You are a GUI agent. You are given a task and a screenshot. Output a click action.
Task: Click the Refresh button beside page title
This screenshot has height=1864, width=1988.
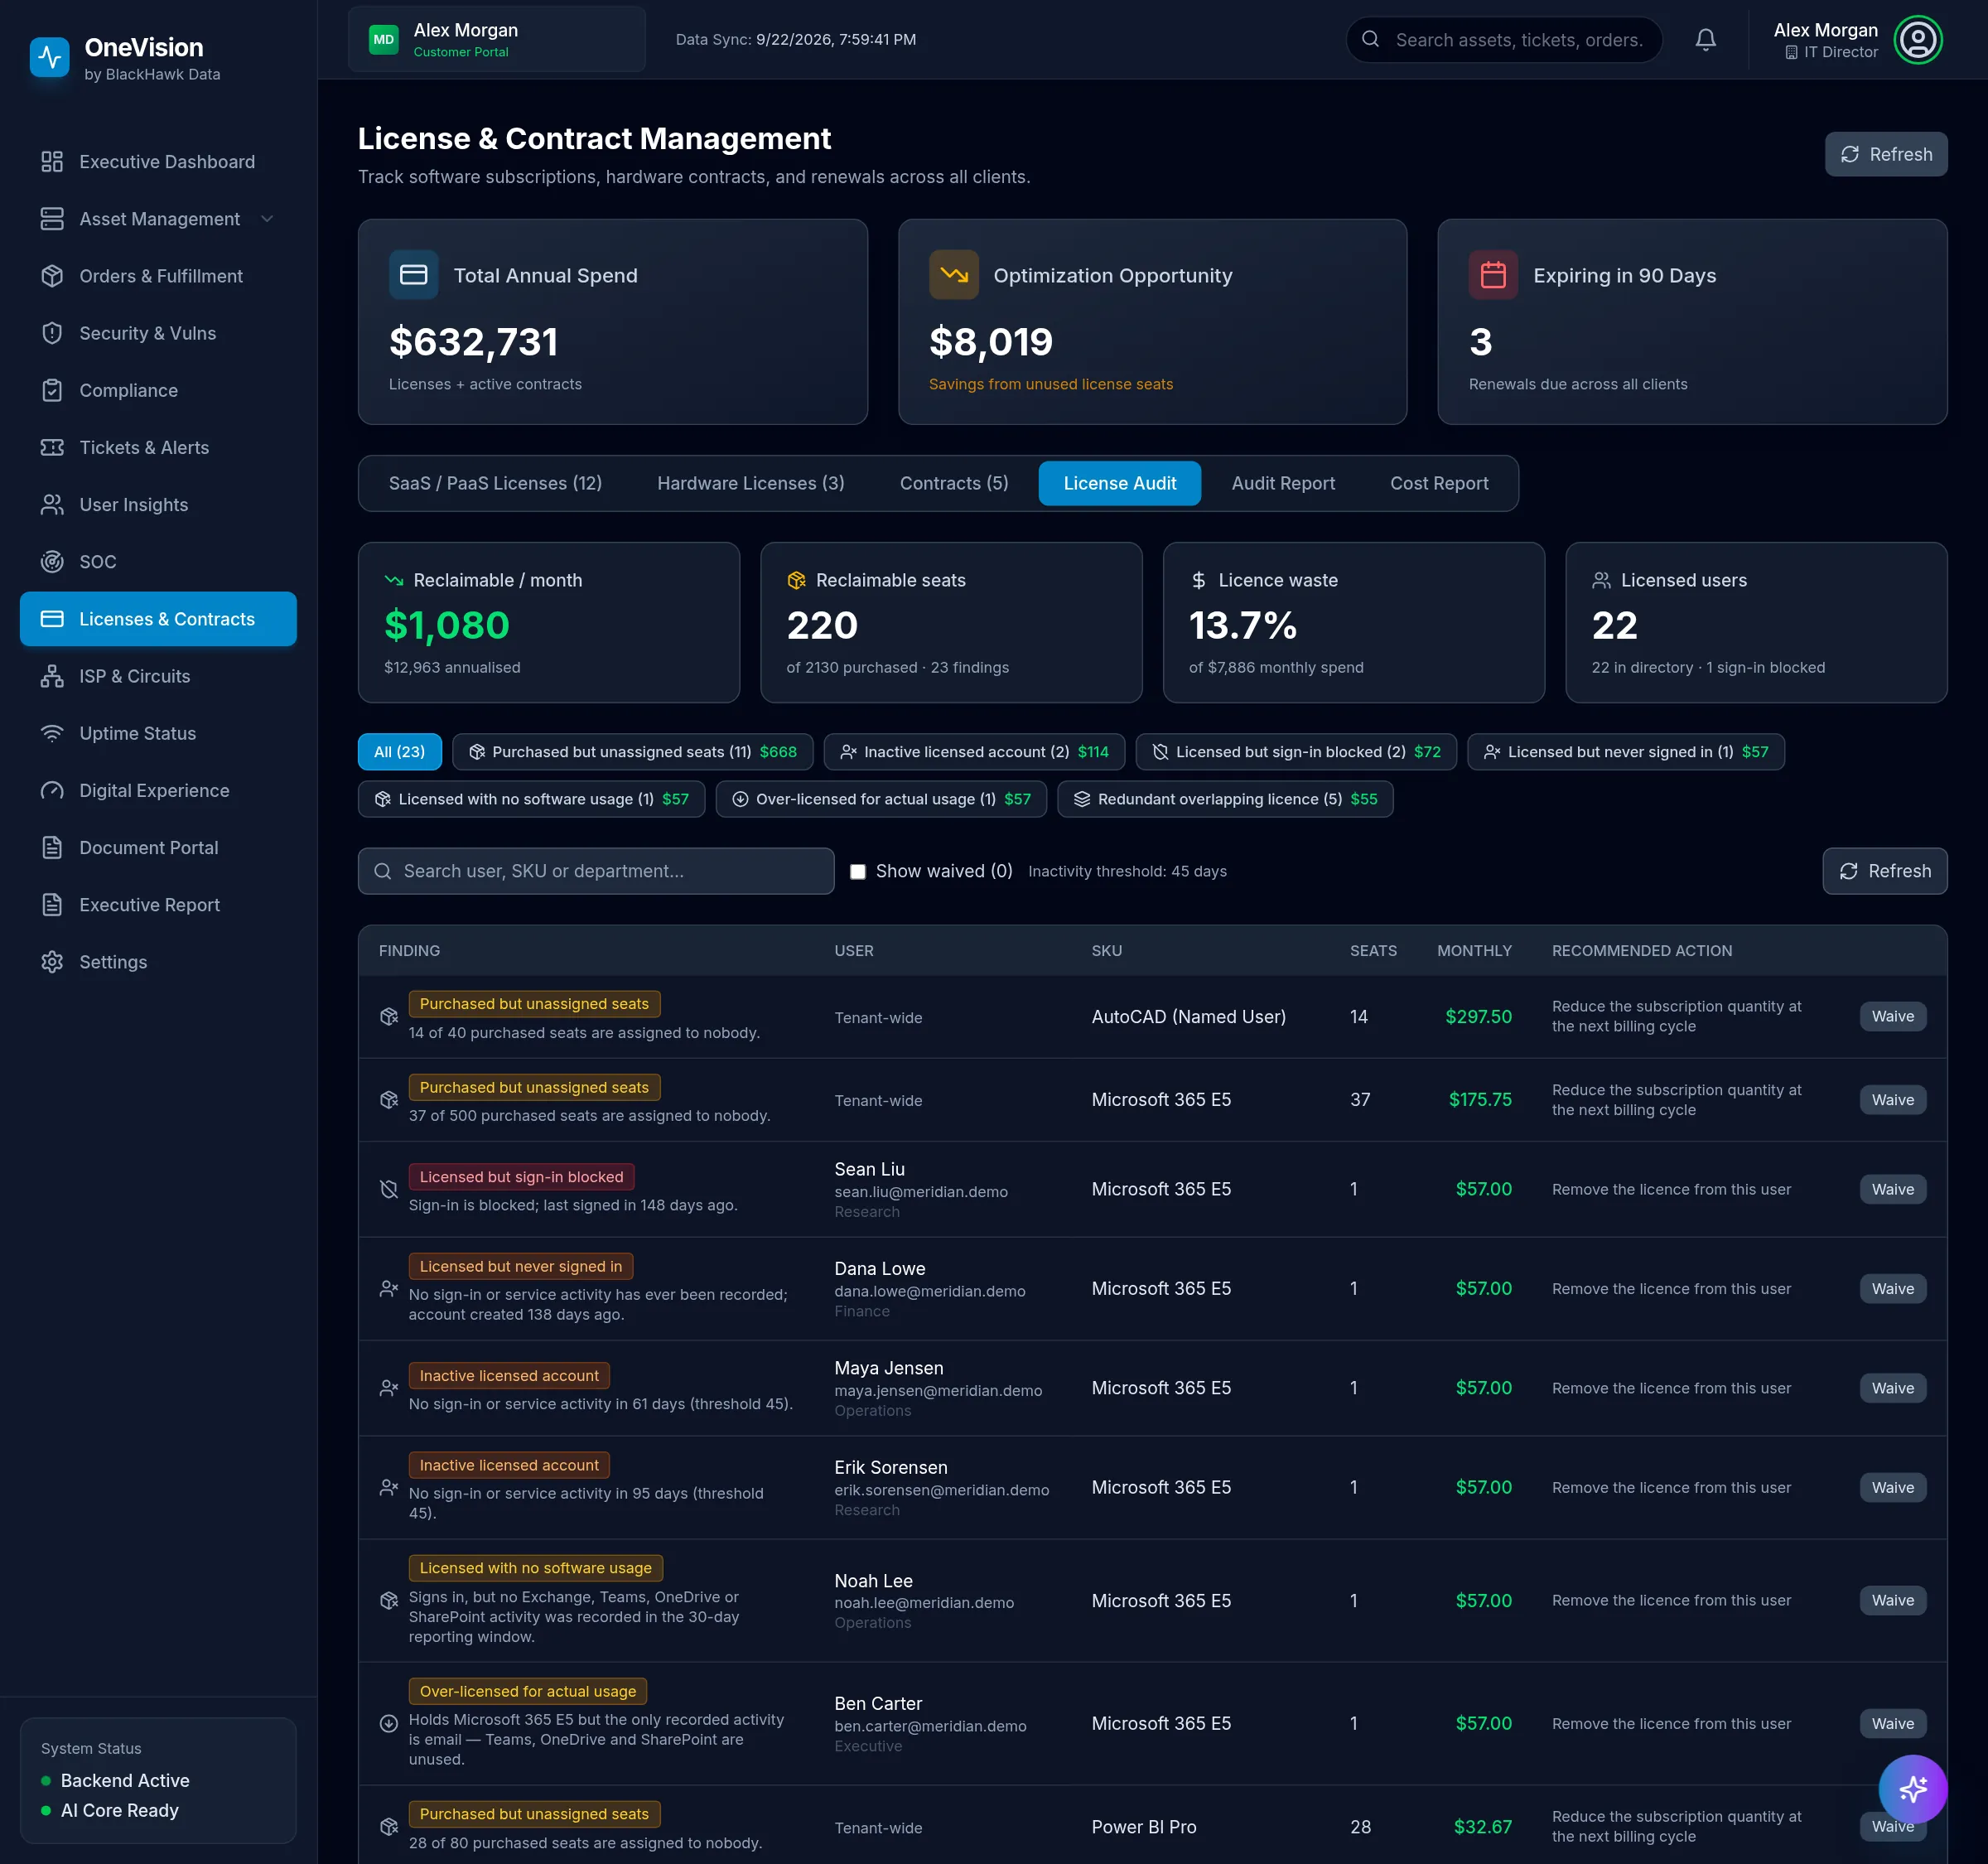point(1886,154)
